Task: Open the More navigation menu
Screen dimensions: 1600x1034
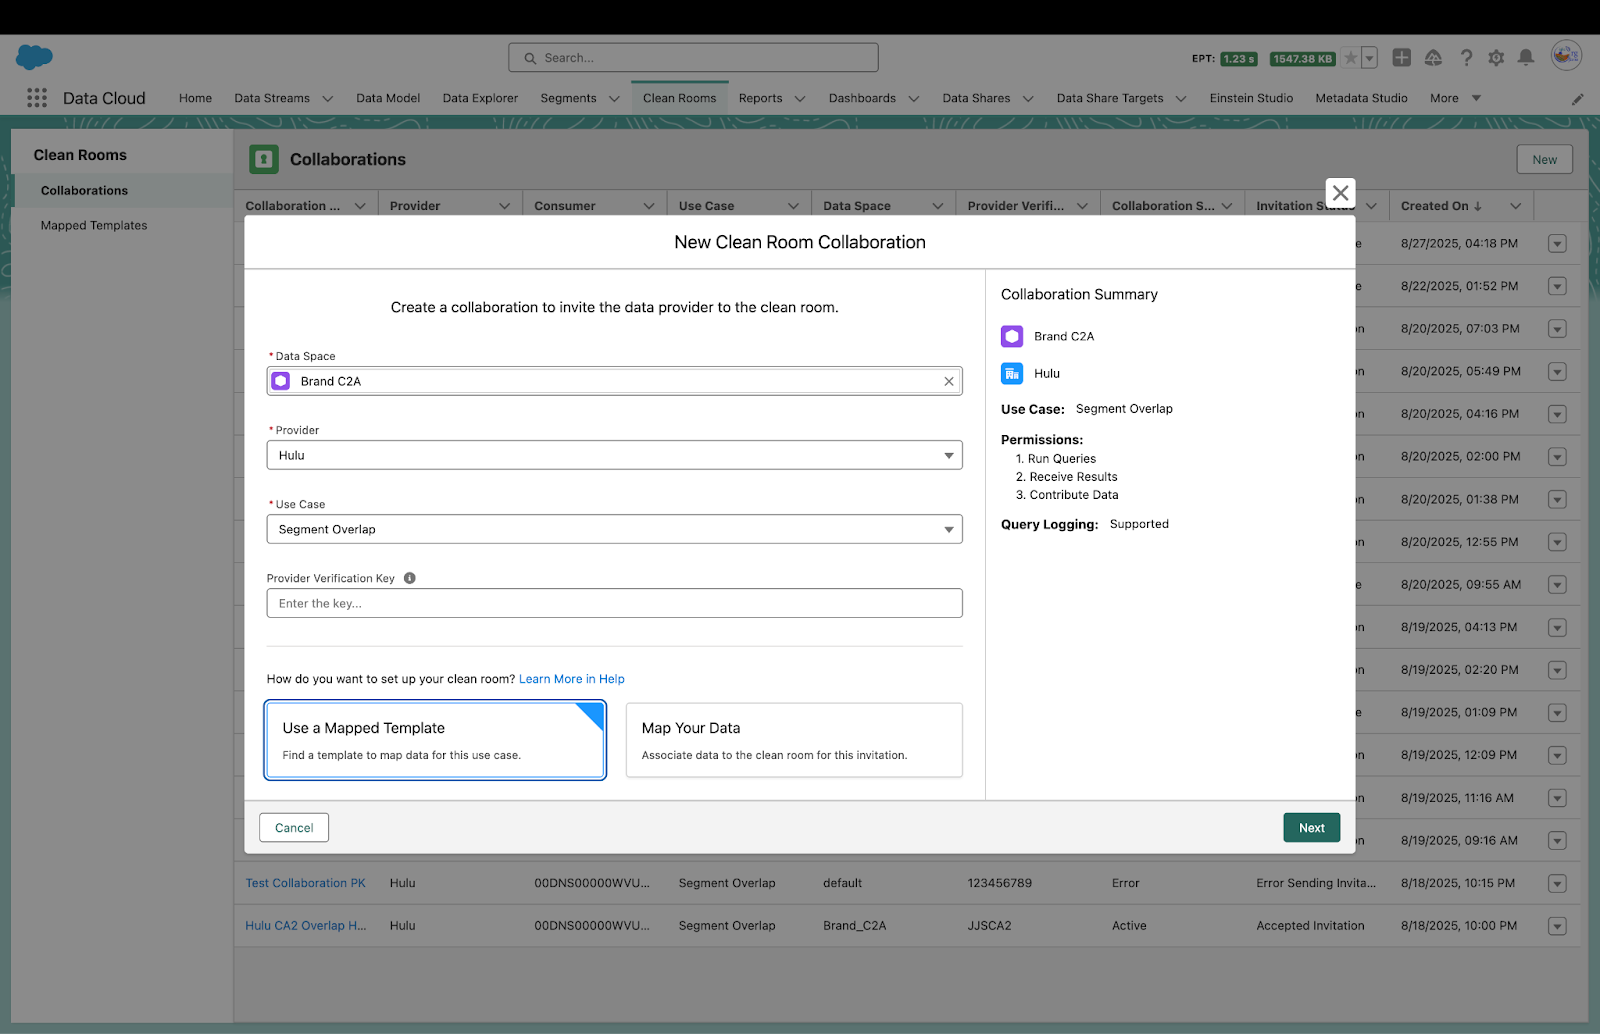Action: pos(1455,98)
